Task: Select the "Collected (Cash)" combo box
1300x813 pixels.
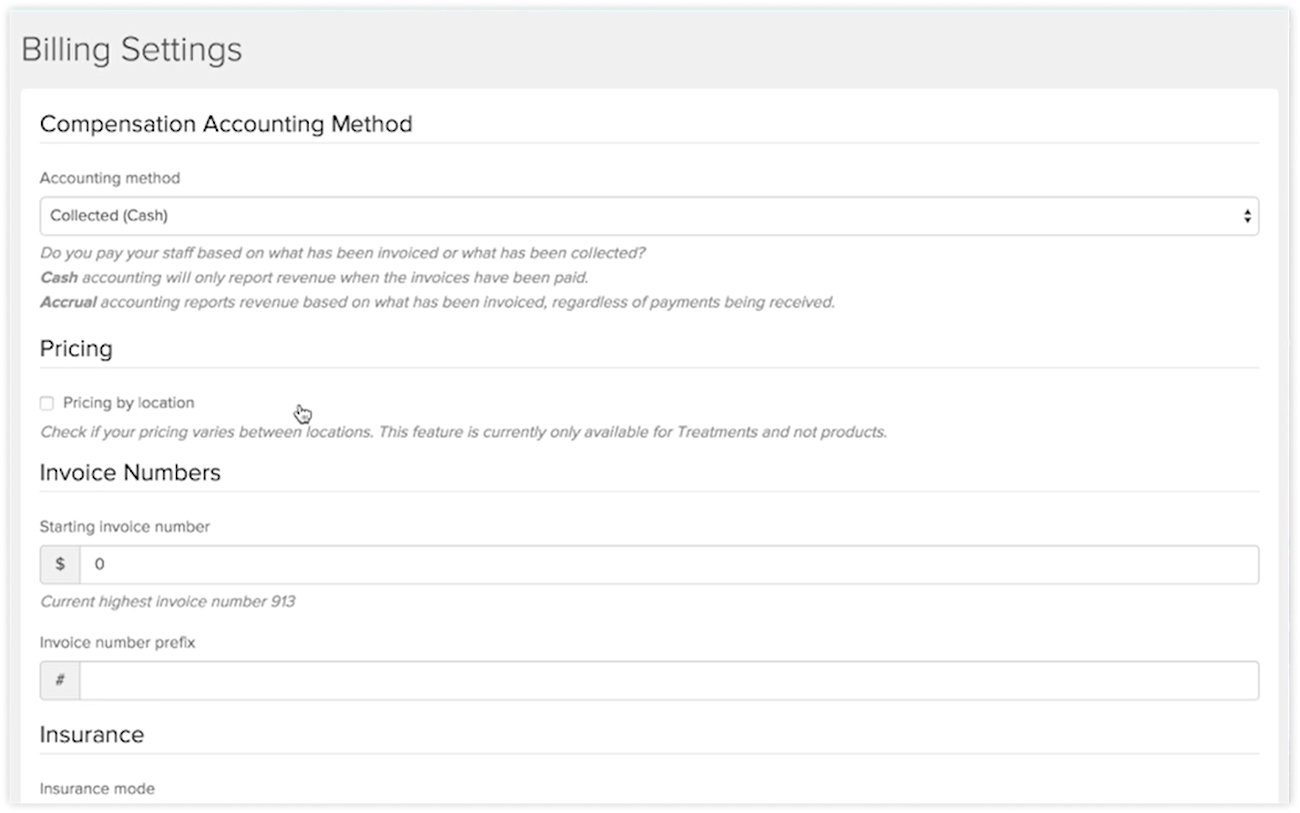Action: (649, 215)
